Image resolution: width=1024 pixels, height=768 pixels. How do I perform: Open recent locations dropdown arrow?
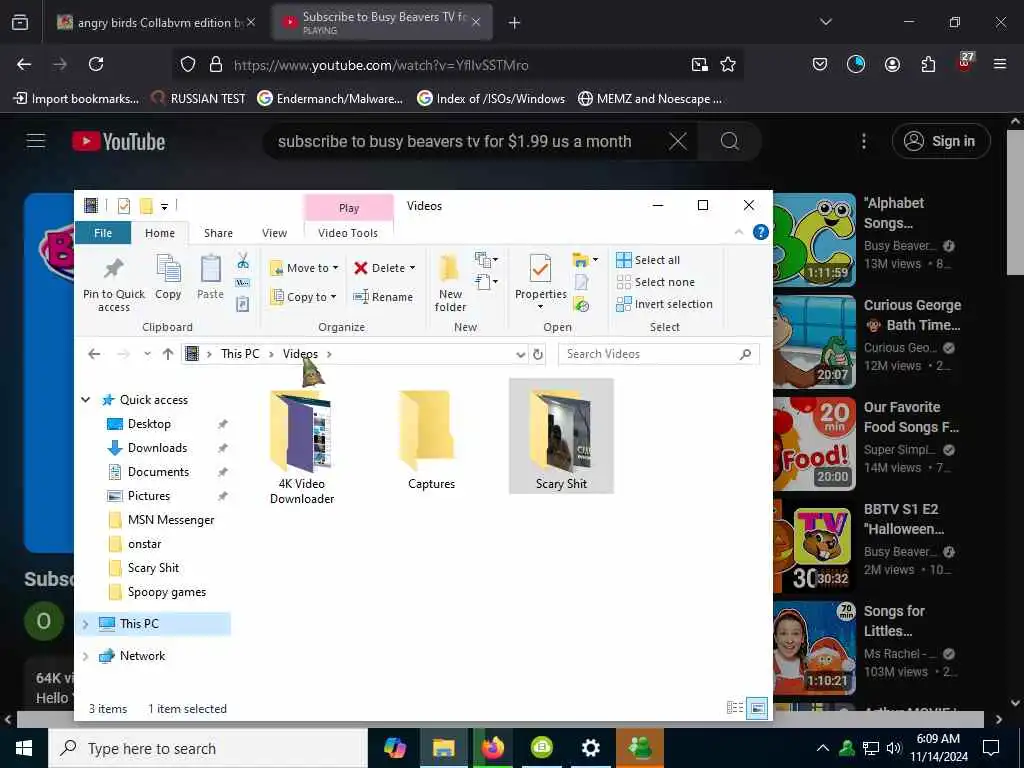pyautogui.click(x=148, y=354)
